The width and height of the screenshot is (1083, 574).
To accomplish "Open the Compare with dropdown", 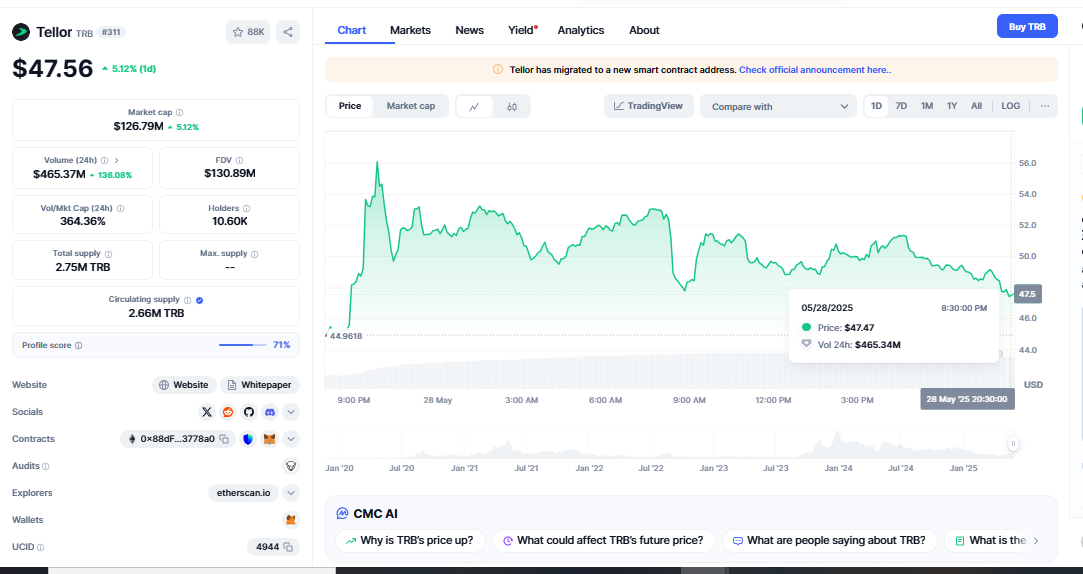I will [x=778, y=106].
